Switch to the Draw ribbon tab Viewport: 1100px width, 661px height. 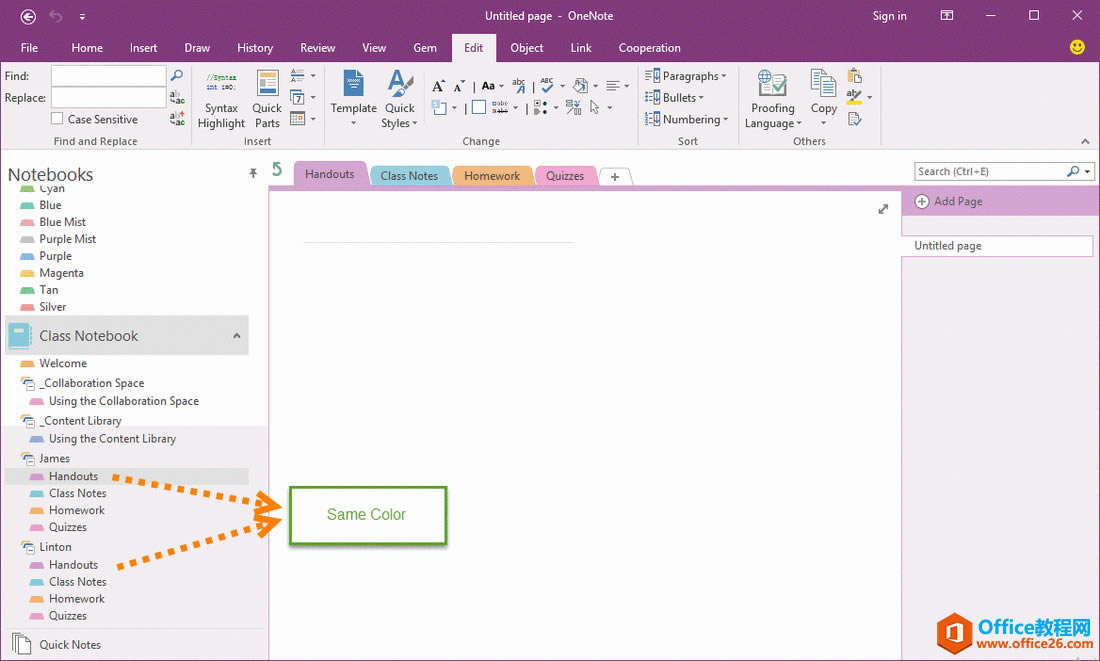[x=197, y=48]
